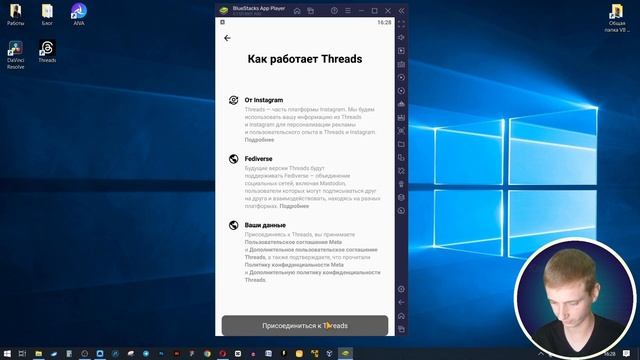Open BlueStacks hamburger menu
640x360 pixels.
coord(348,11)
